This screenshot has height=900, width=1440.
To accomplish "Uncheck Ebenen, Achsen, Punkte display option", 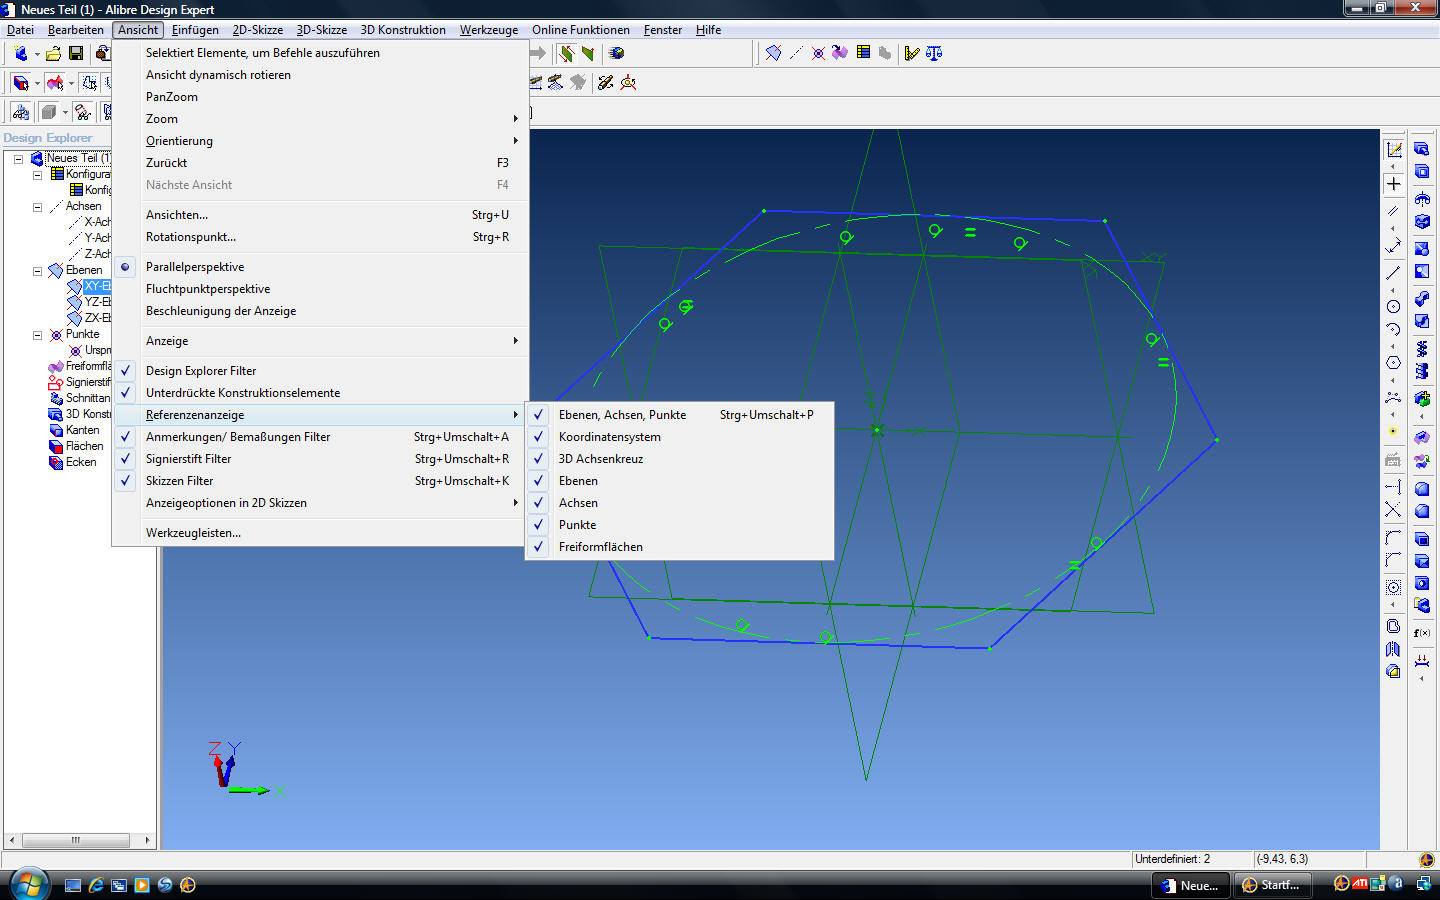I will tap(679, 415).
